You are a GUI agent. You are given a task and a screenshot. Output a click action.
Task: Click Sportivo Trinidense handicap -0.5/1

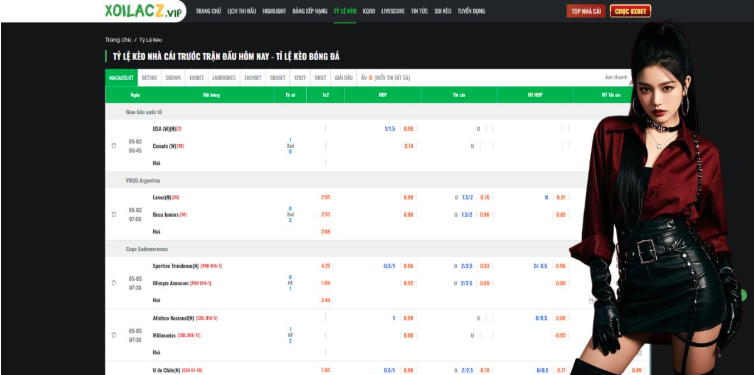[x=389, y=266]
